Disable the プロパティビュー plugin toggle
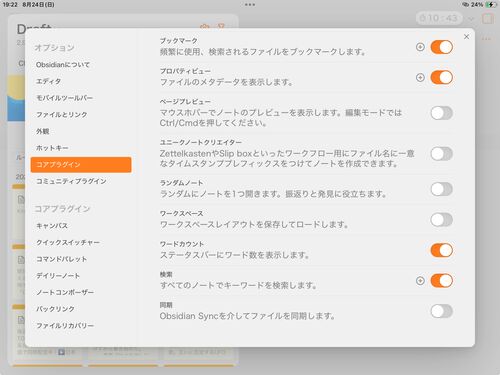 pyautogui.click(x=441, y=77)
